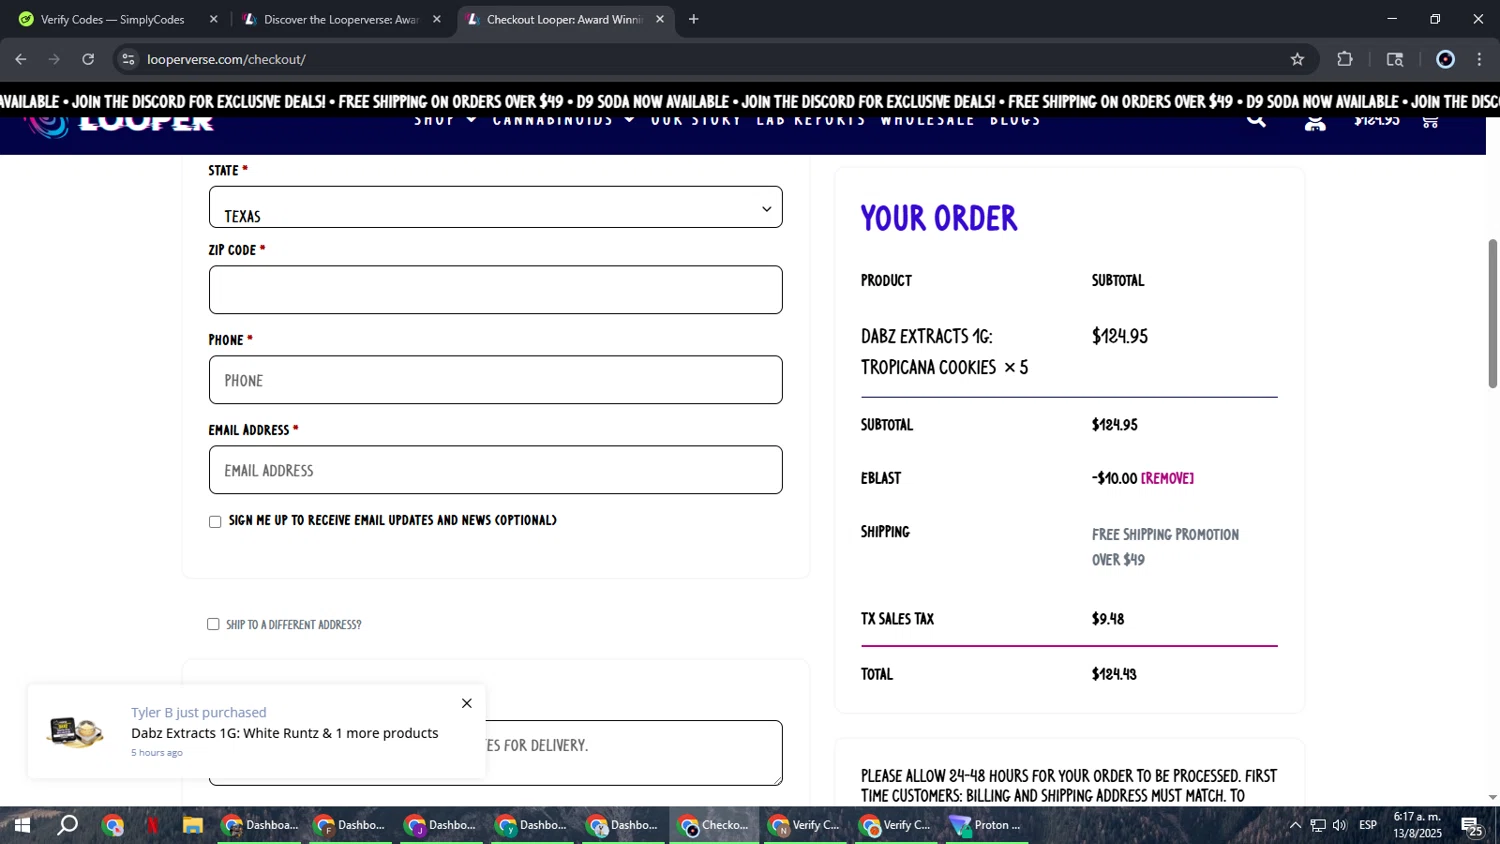
Task: Open pinned Chrome icon on taskbar
Action: (113, 825)
